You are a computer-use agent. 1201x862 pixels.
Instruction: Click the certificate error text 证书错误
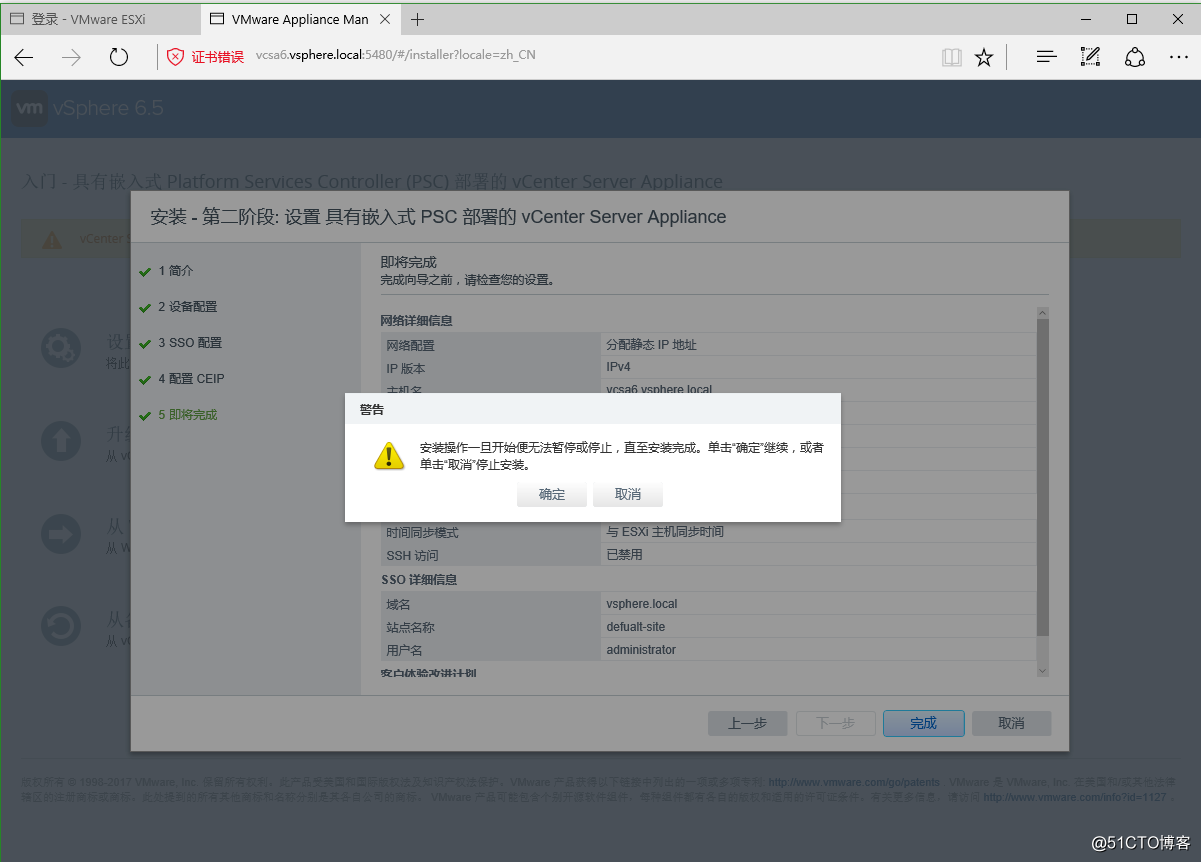pyautogui.click(x=217, y=57)
